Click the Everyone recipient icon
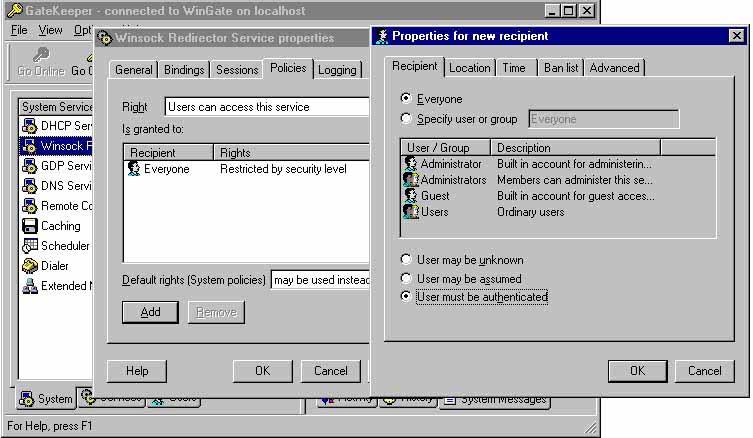The width and height of the screenshot is (753, 438). coord(134,170)
